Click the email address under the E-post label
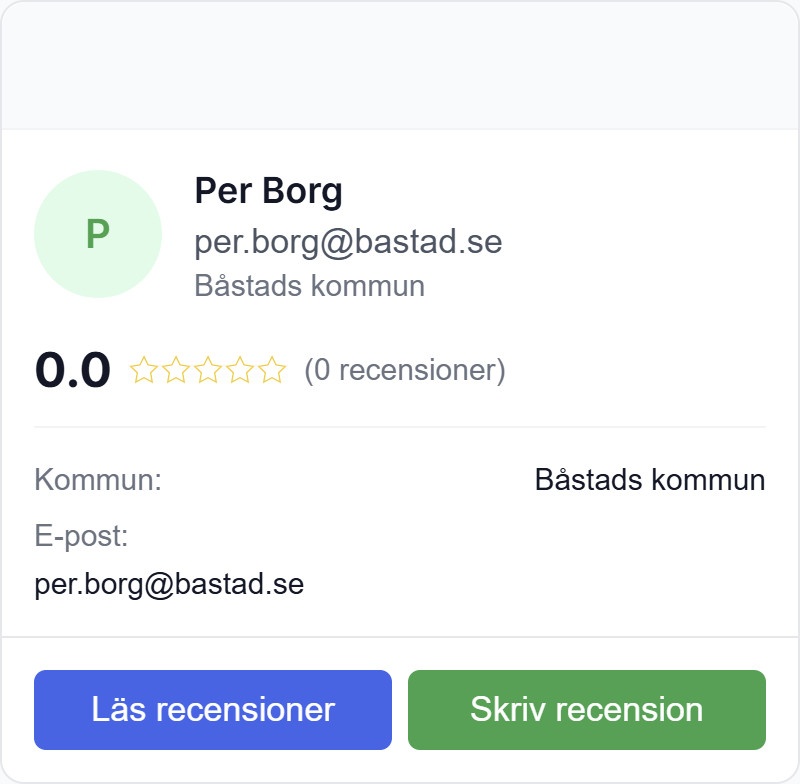Image resolution: width=800 pixels, height=784 pixels. click(169, 584)
